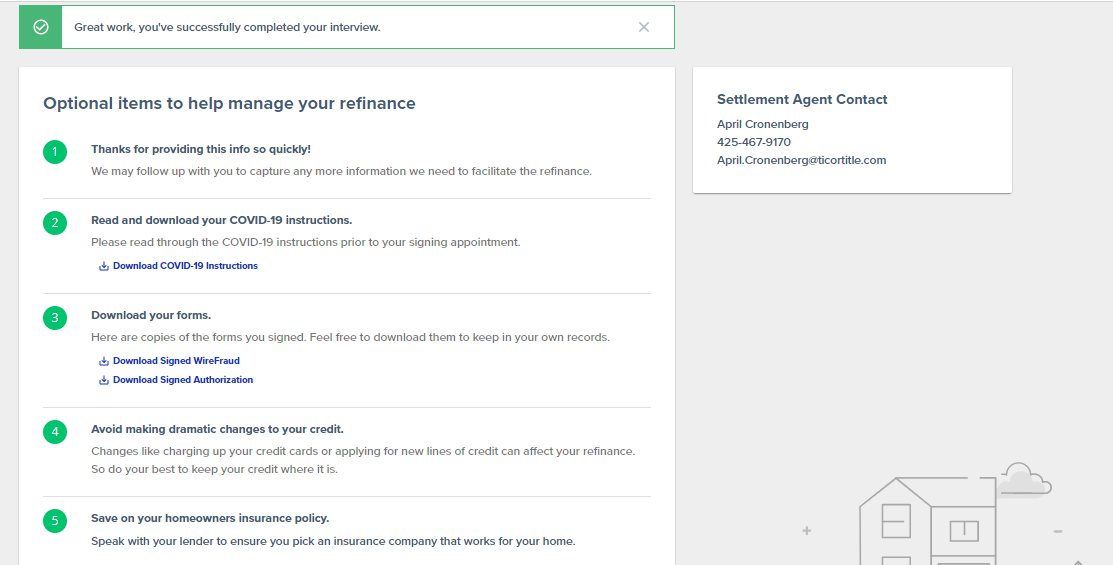Open Download Signed Authorization link
The height and width of the screenshot is (565, 1113).
pyautogui.click(x=183, y=380)
